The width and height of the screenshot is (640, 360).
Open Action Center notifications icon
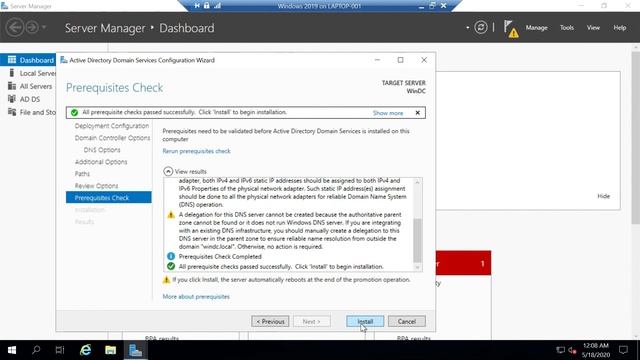tap(623, 350)
